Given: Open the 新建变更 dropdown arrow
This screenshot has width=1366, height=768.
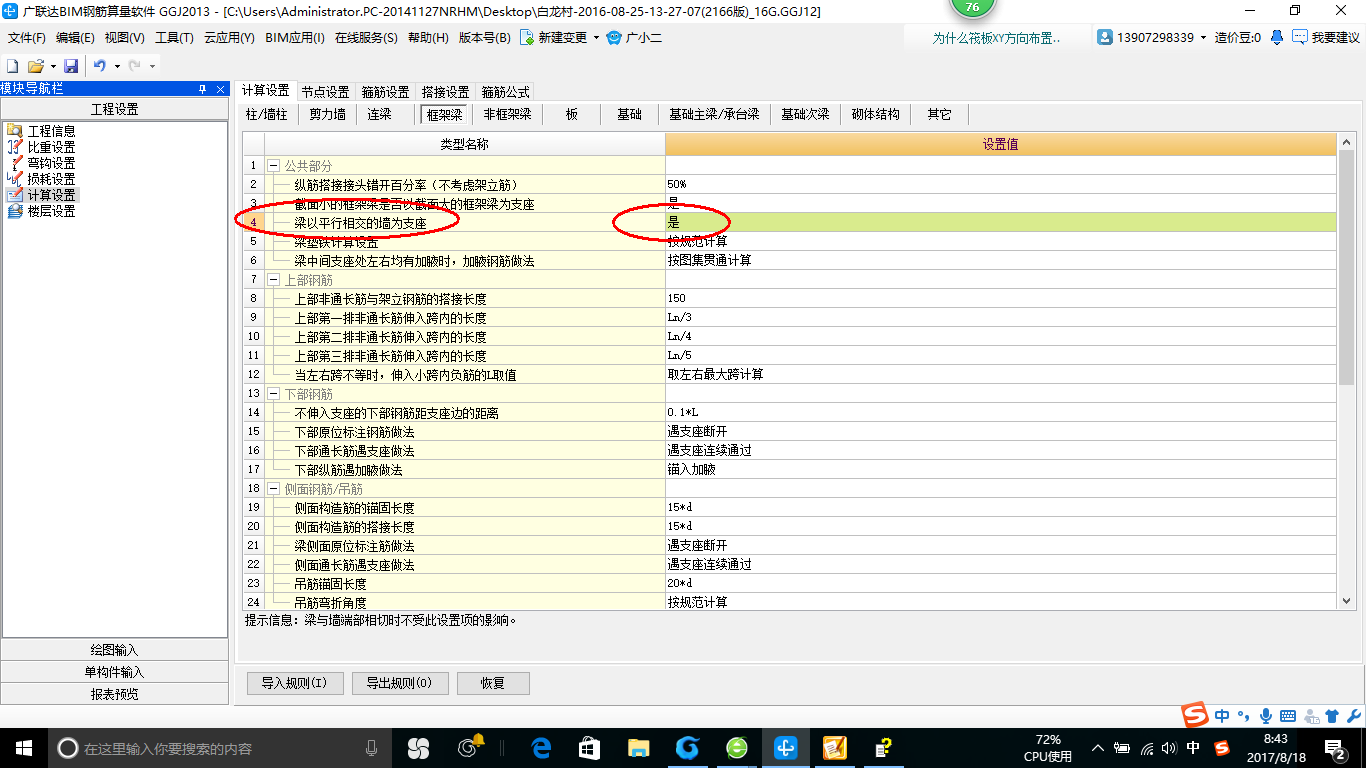Looking at the screenshot, I should coord(596,38).
